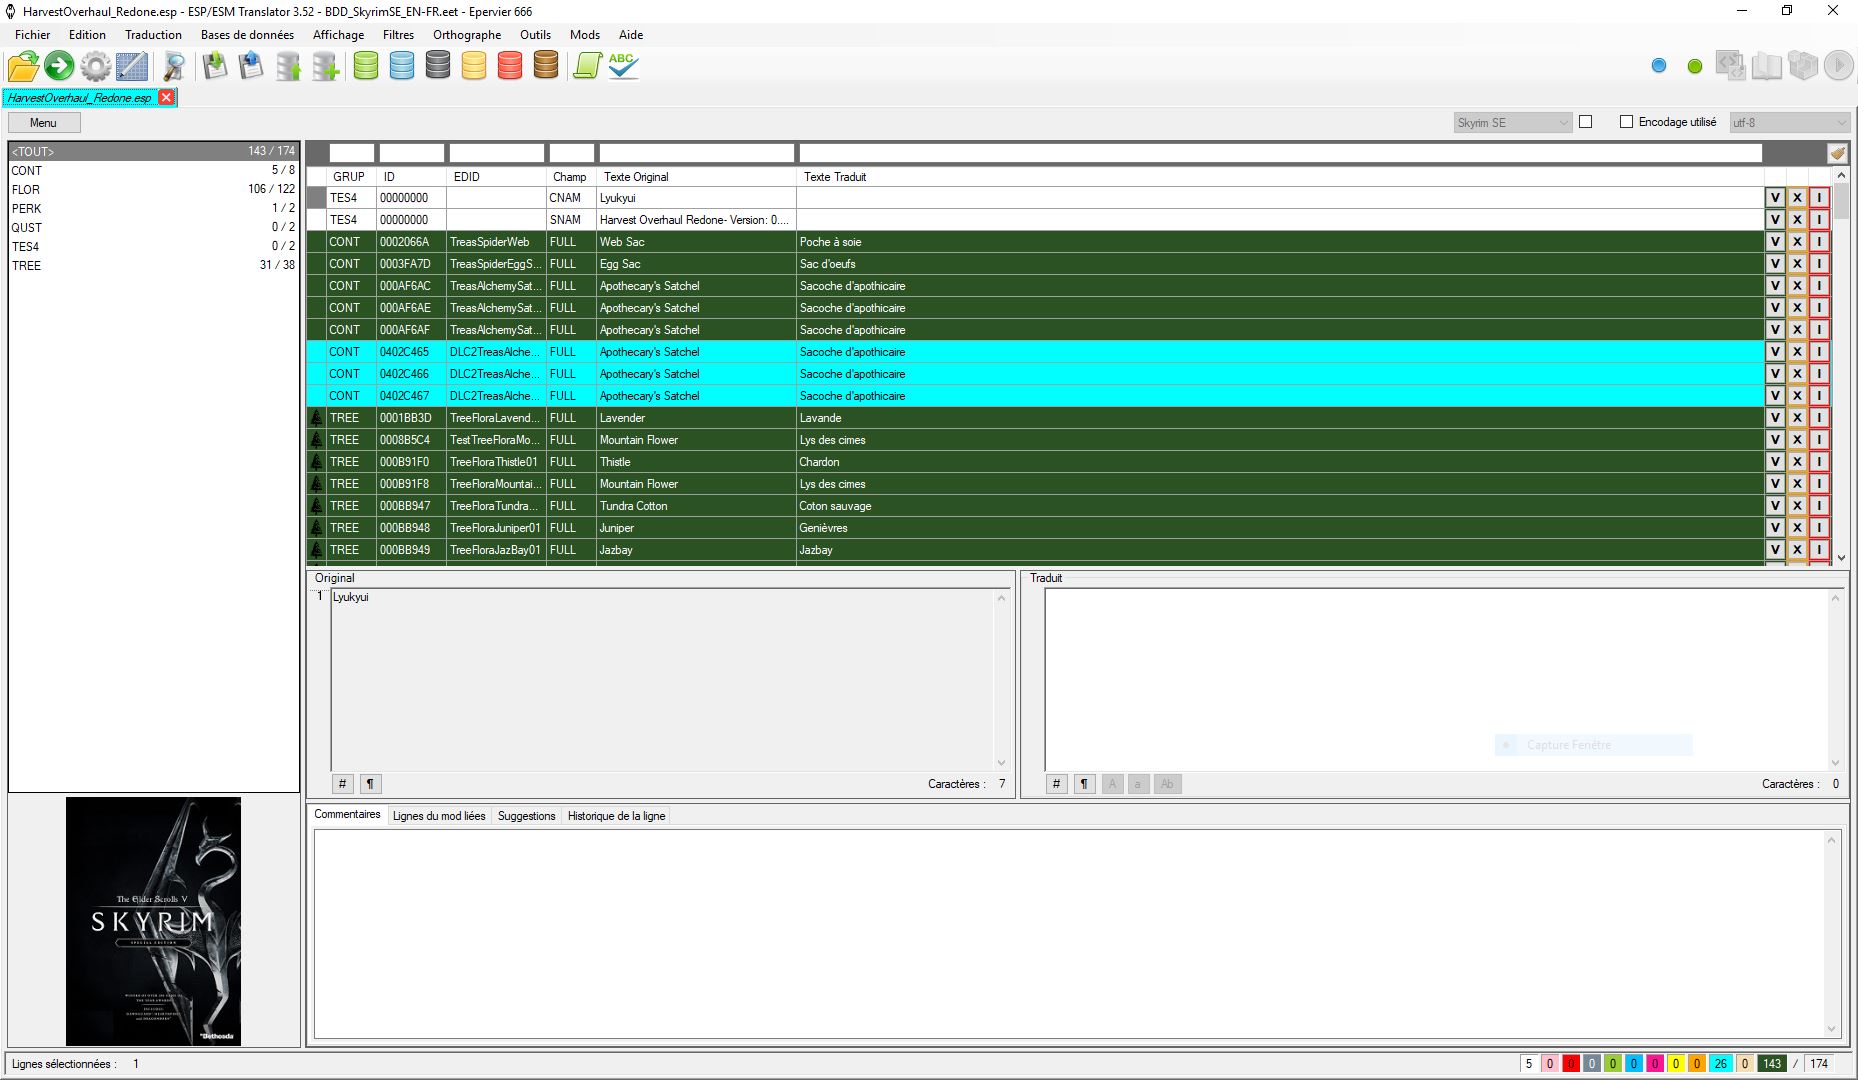
Task: Click the code brackets icon at top right
Action: point(1731,66)
